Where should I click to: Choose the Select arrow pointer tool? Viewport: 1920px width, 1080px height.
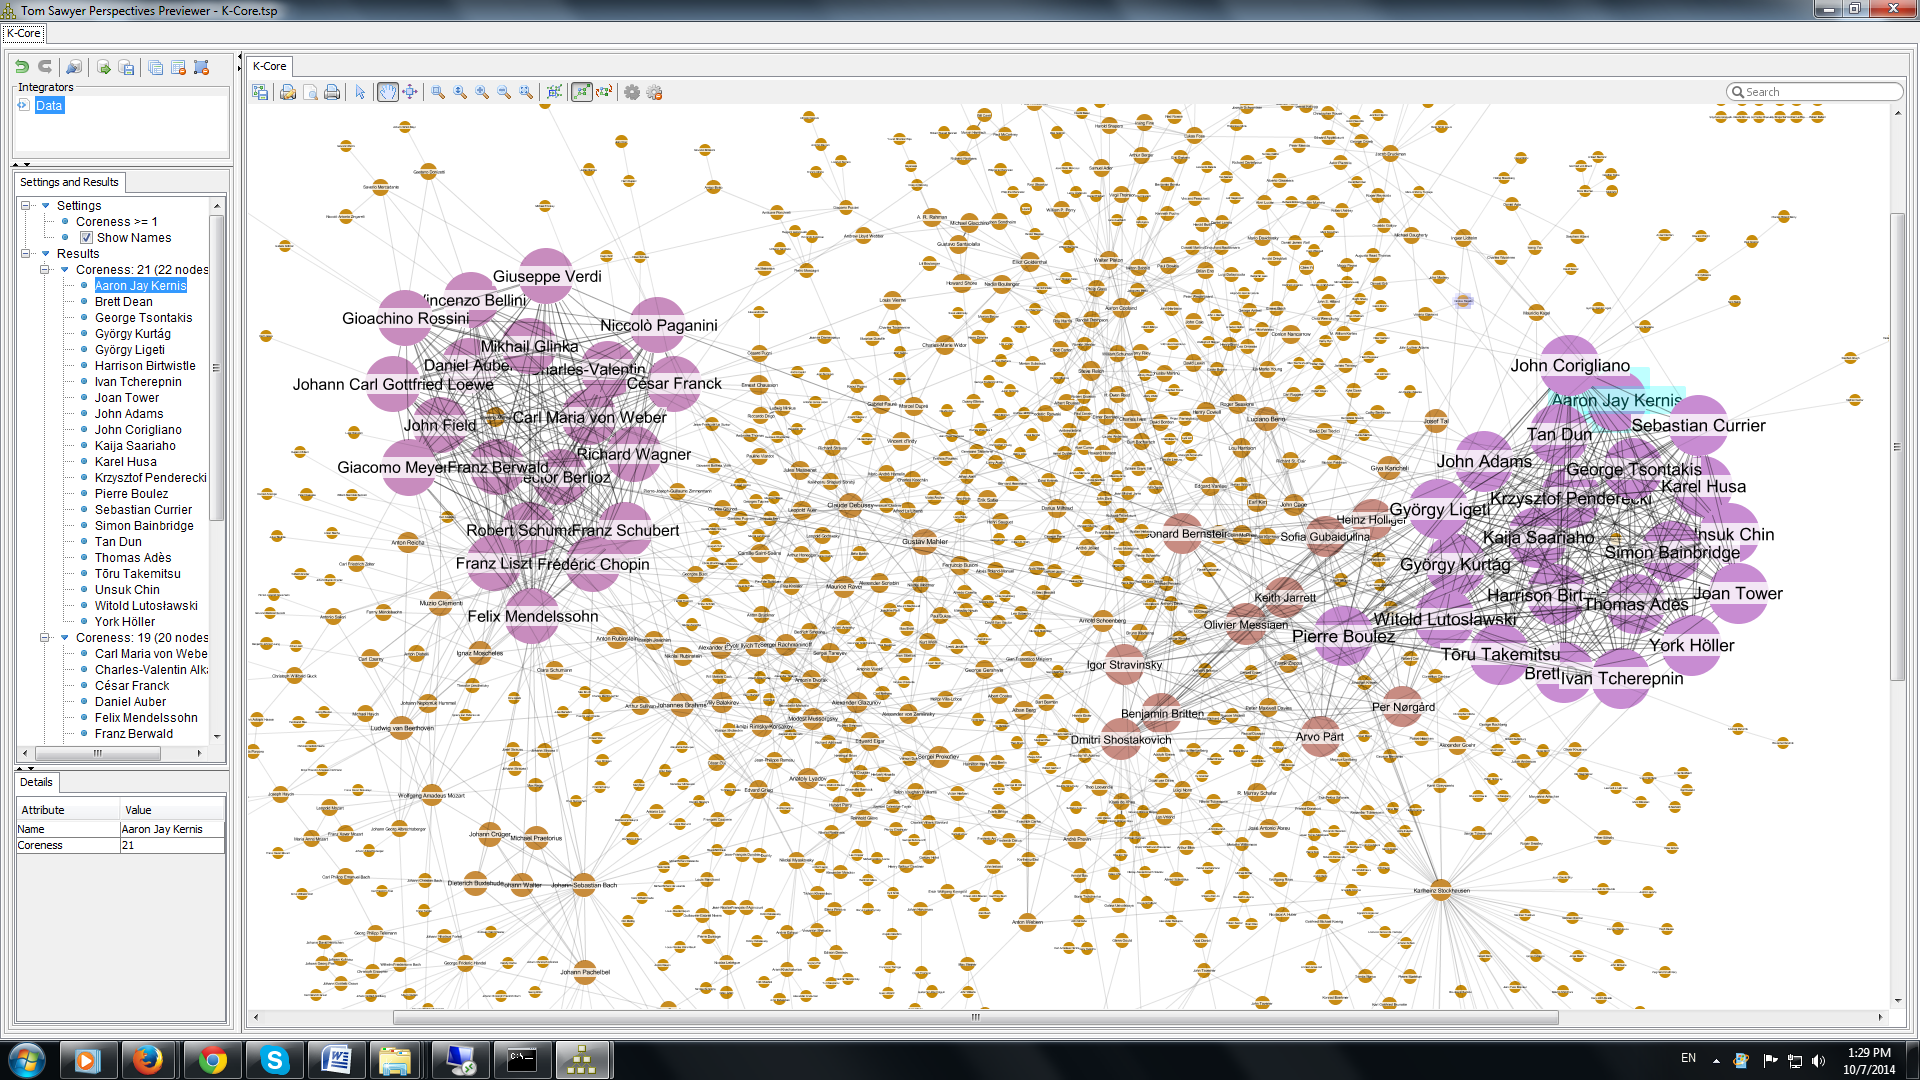[361, 92]
